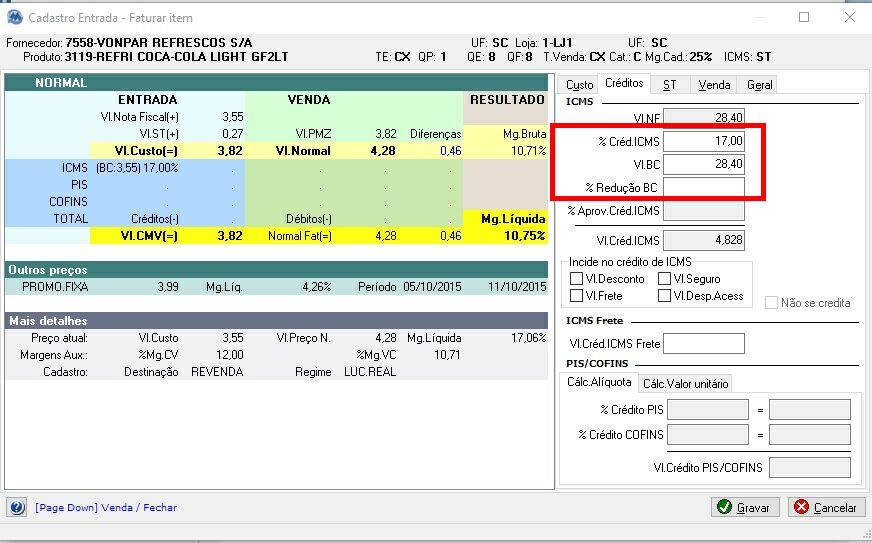Toggle the Não se credita checkbox
This screenshot has width=872, height=543.
771,303
